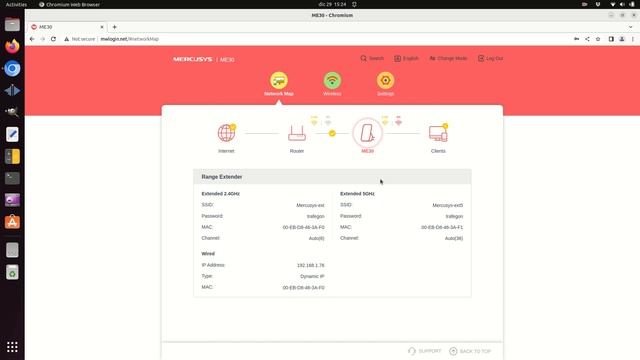Click Change Mode in header

448,58
